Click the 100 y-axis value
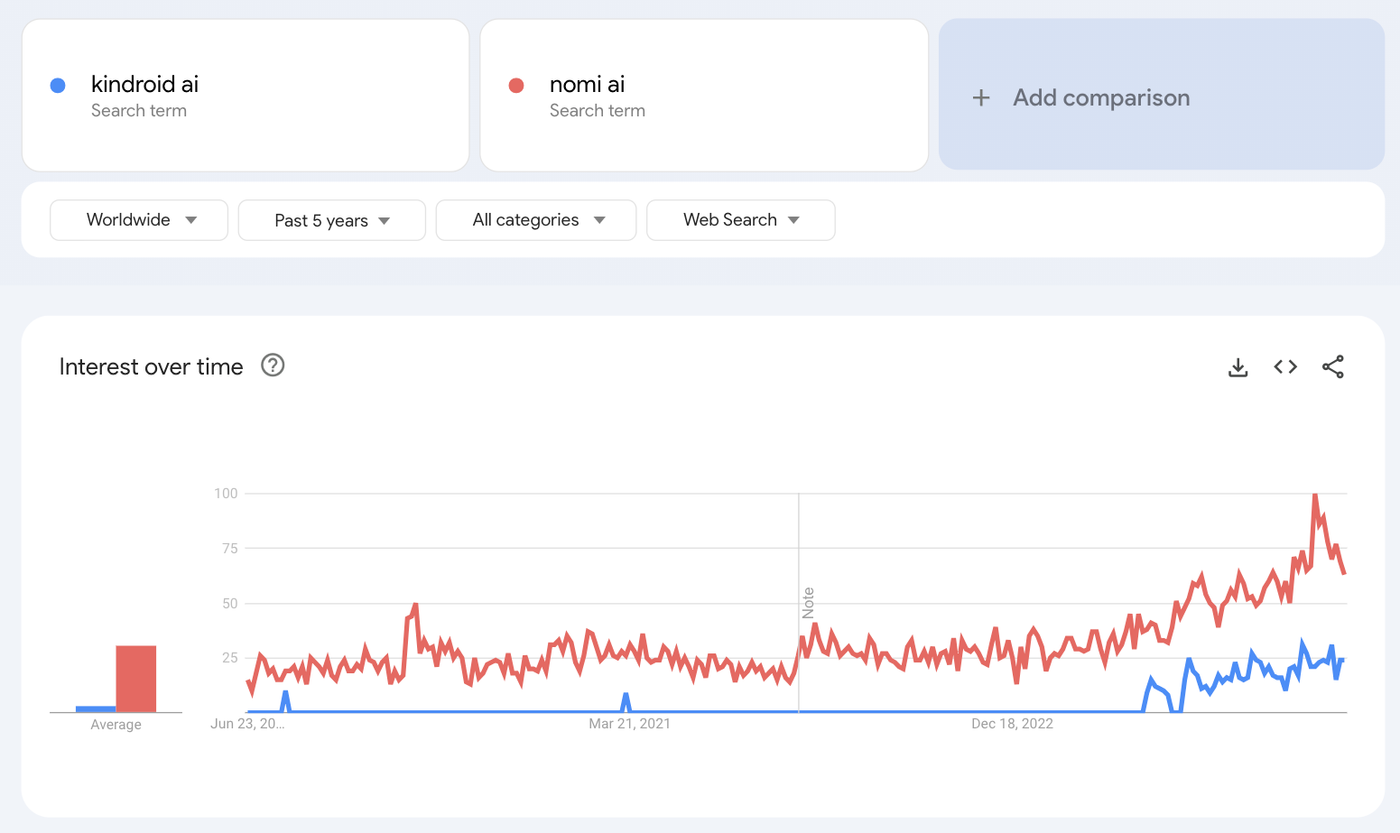The height and width of the screenshot is (833, 1400). click(x=225, y=493)
